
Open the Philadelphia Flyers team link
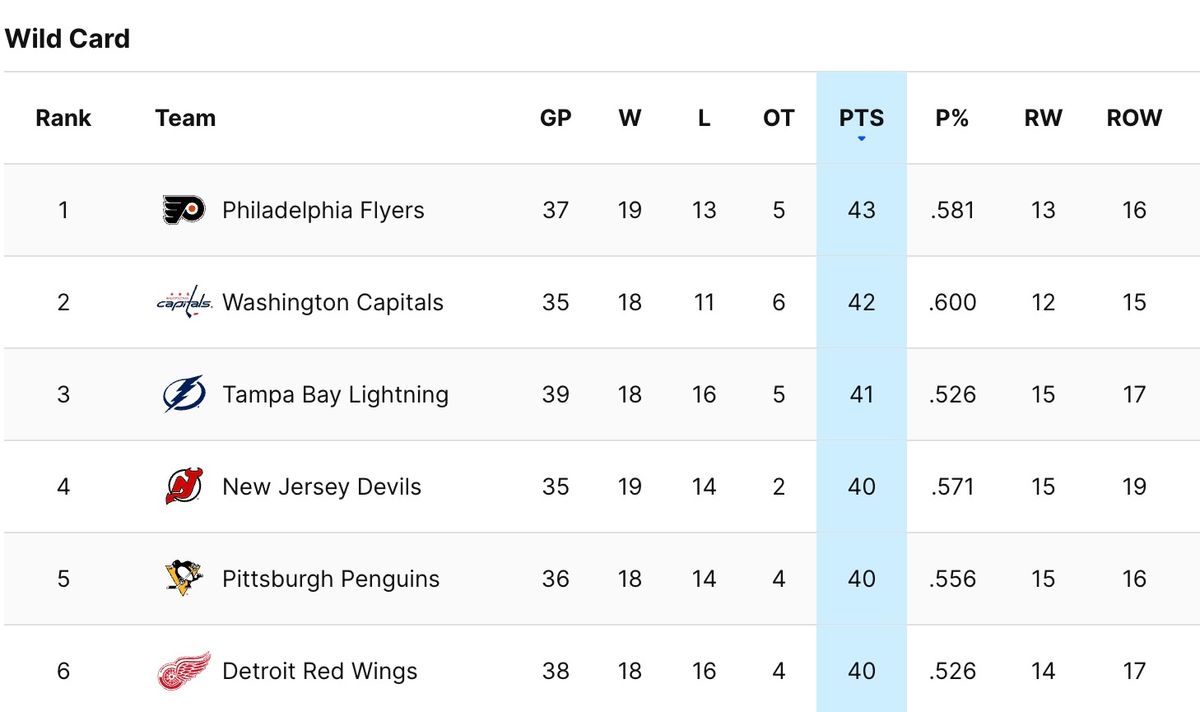[x=323, y=210]
